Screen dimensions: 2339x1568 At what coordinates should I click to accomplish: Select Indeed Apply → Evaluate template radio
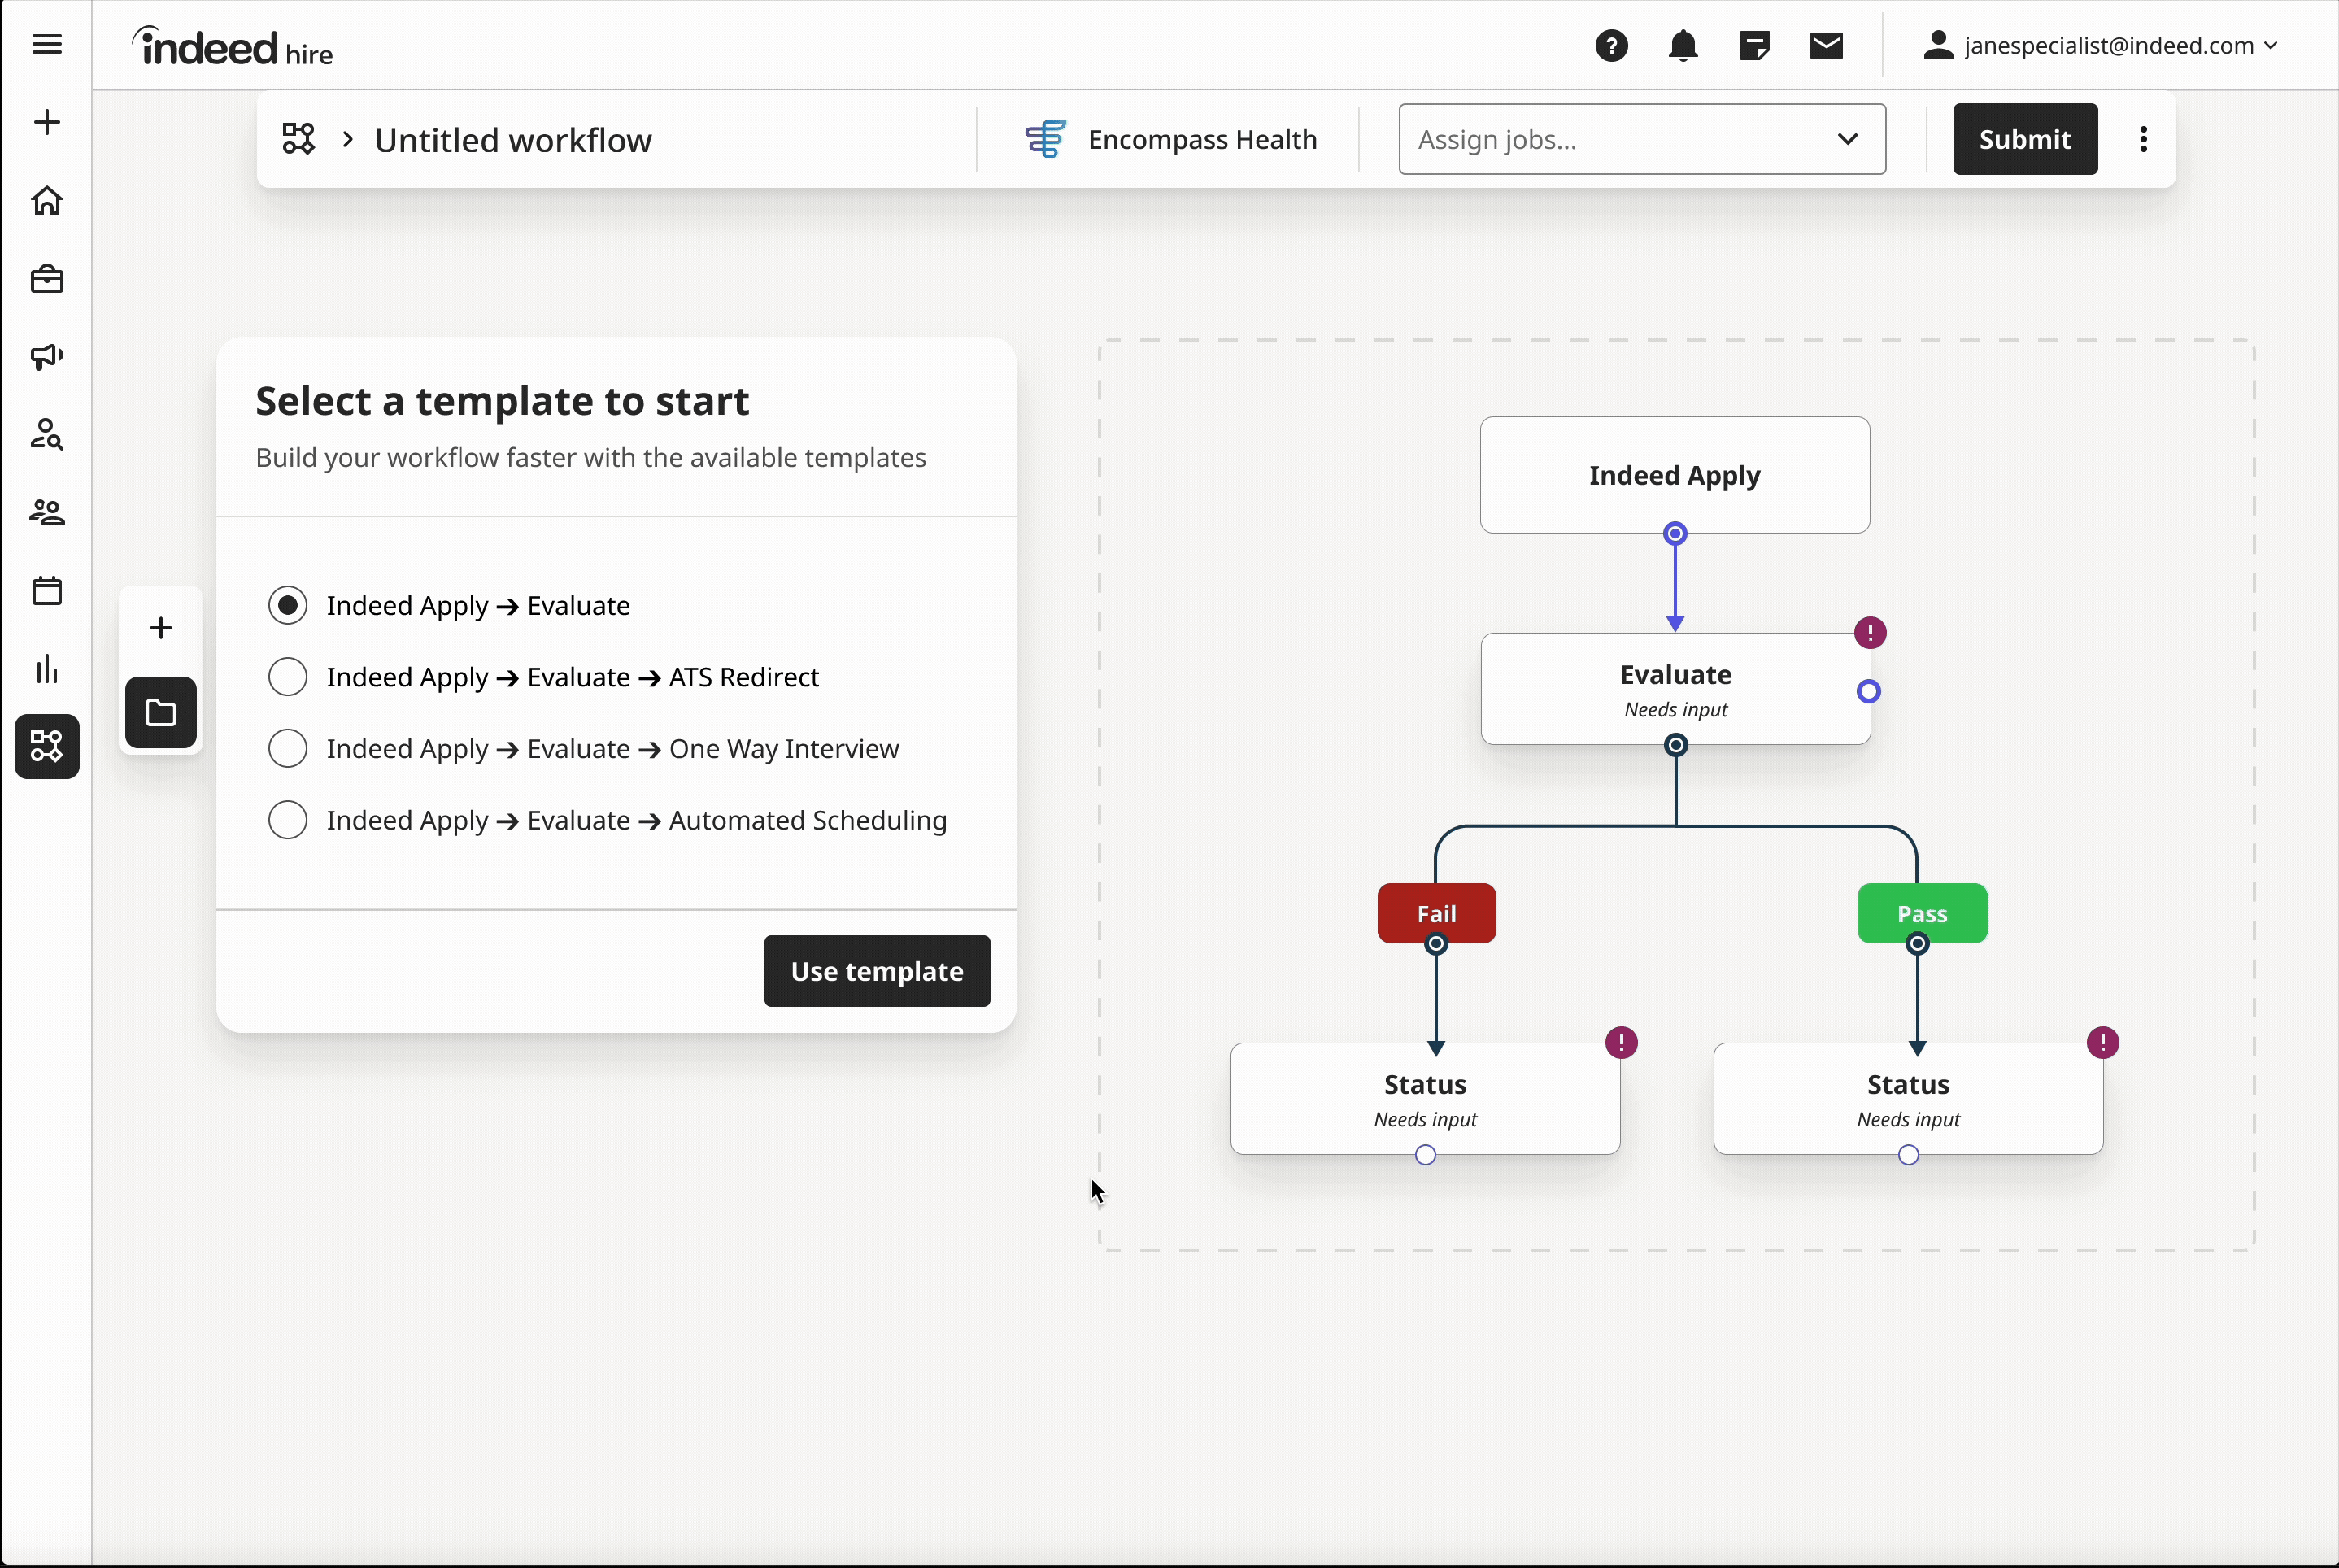[x=288, y=605]
